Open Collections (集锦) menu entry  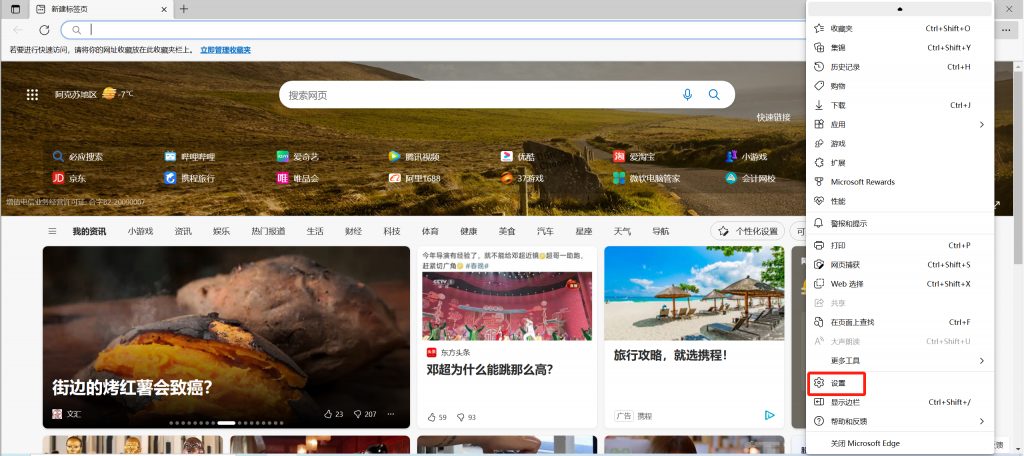pos(900,48)
